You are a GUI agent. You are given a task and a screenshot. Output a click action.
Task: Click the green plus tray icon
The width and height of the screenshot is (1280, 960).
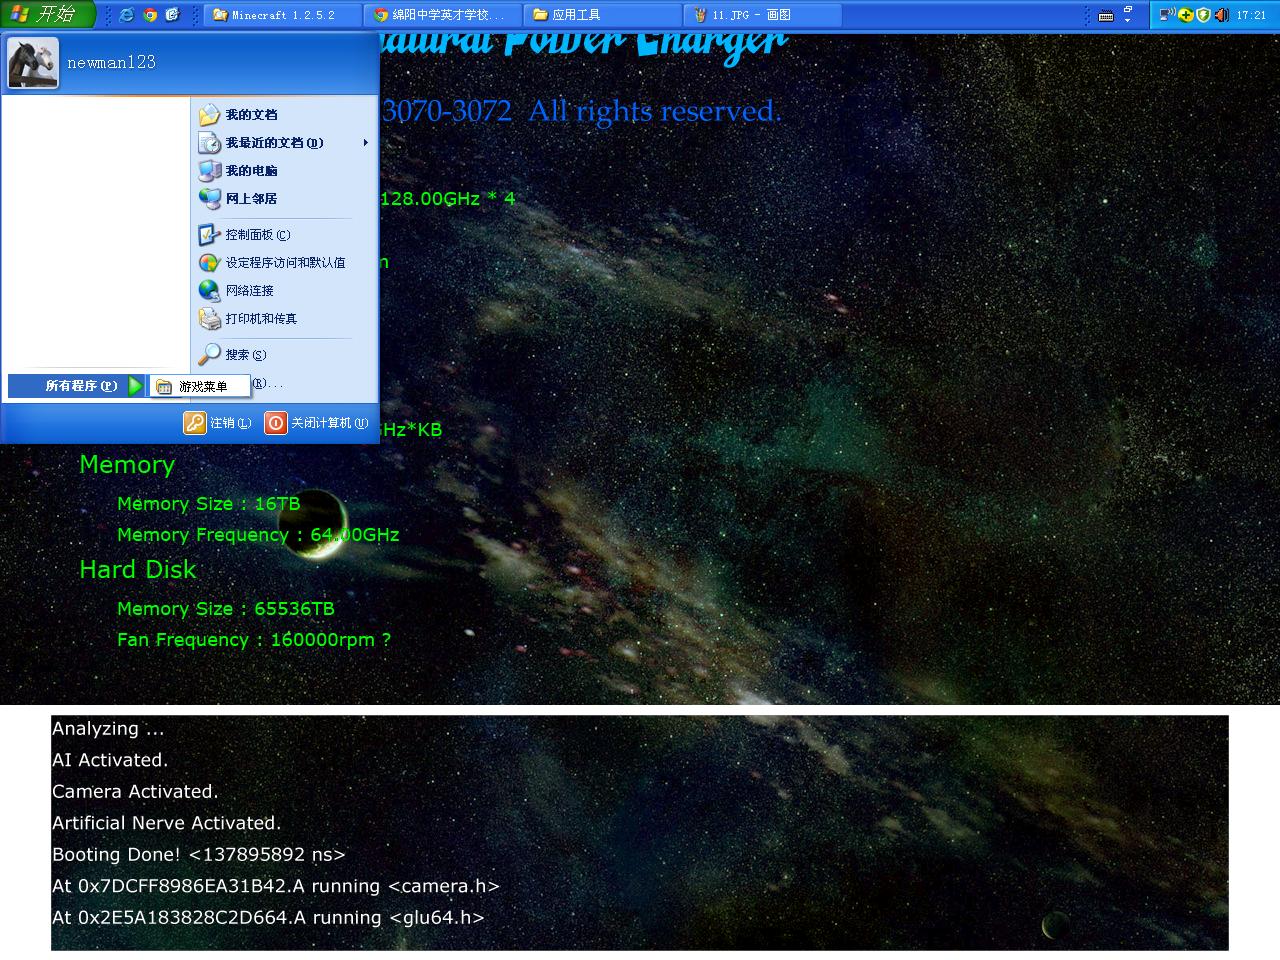point(1185,15)
